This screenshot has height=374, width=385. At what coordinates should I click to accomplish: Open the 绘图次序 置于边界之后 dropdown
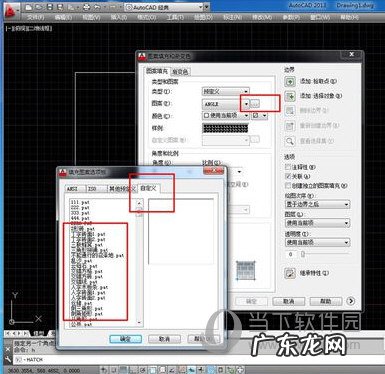coord(317,204)
